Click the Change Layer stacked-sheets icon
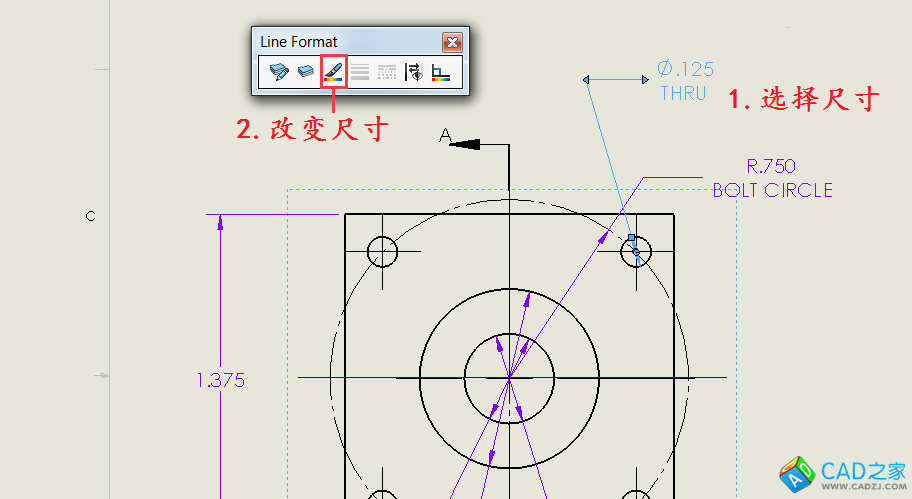The image size is (912, 499). tap(306, 72)
